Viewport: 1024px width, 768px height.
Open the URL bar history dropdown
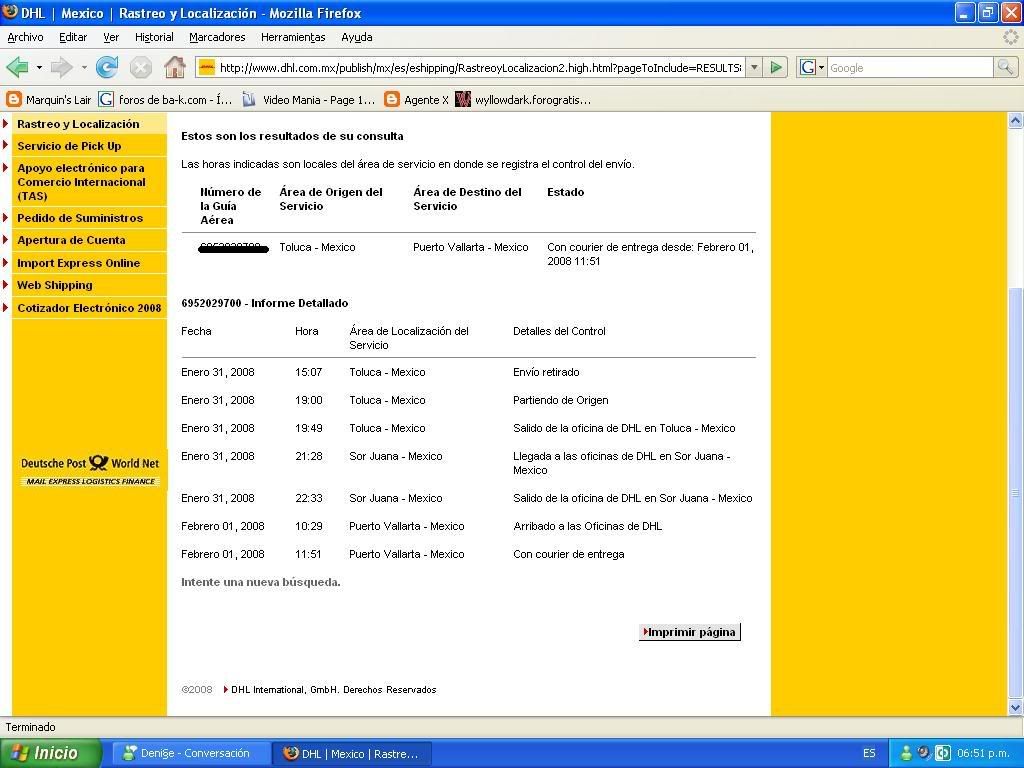click(754, 67)
